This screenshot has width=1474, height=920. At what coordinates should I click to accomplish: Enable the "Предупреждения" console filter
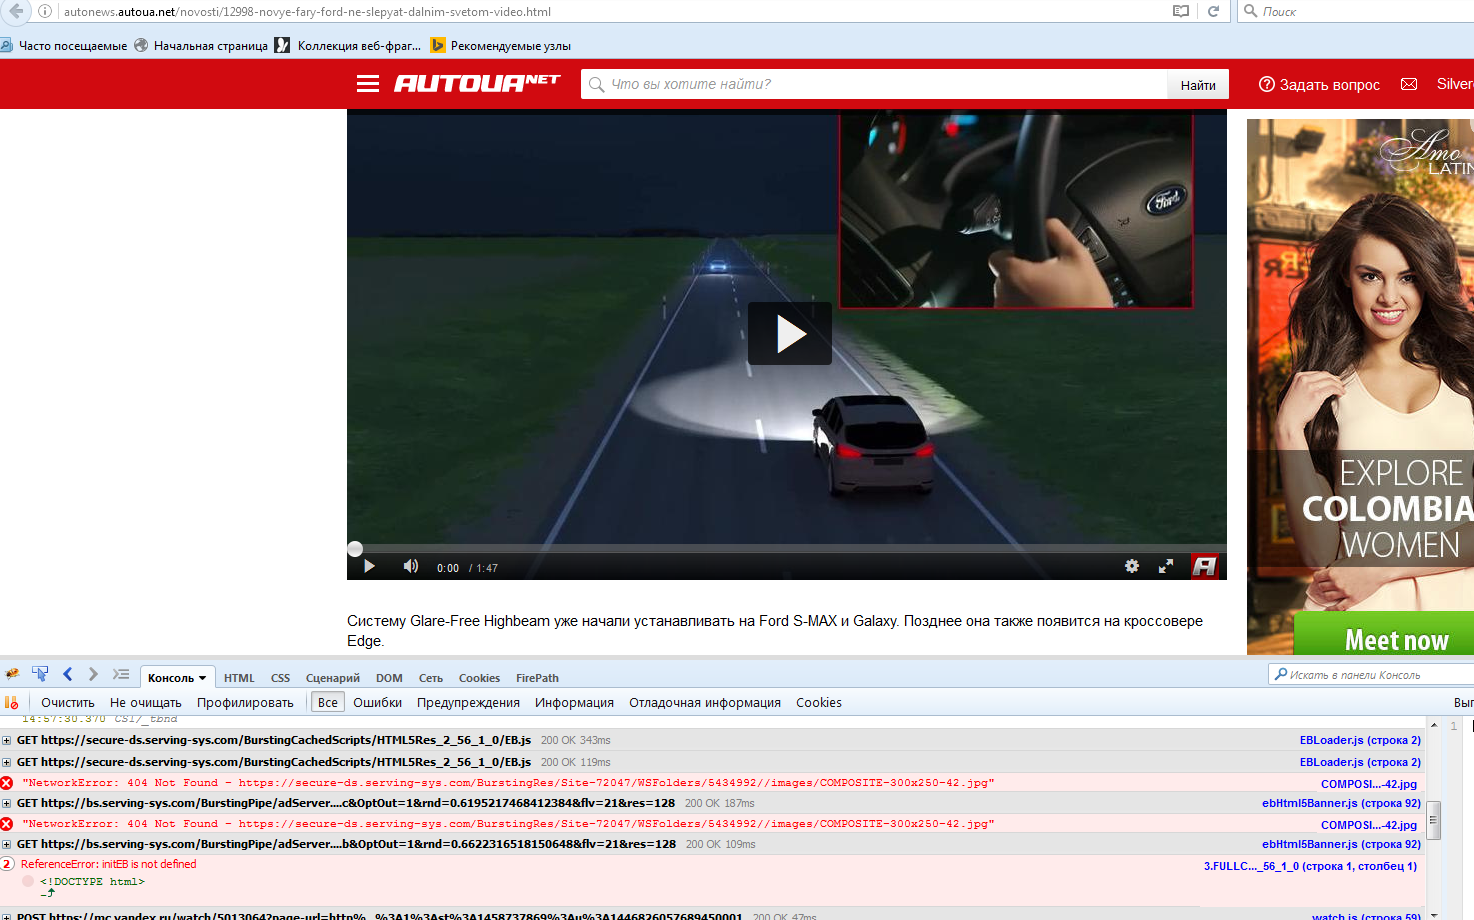tap(468, 703)
